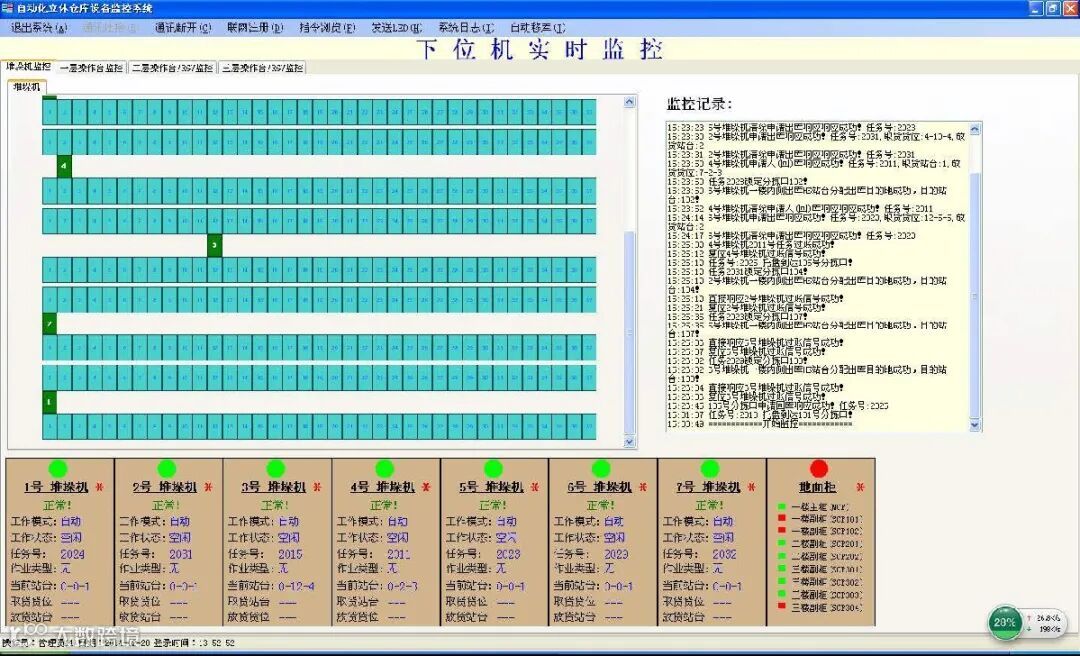Click task number 2031 under 2号堆垛机
1080x656 pixels.
(181, 554)
